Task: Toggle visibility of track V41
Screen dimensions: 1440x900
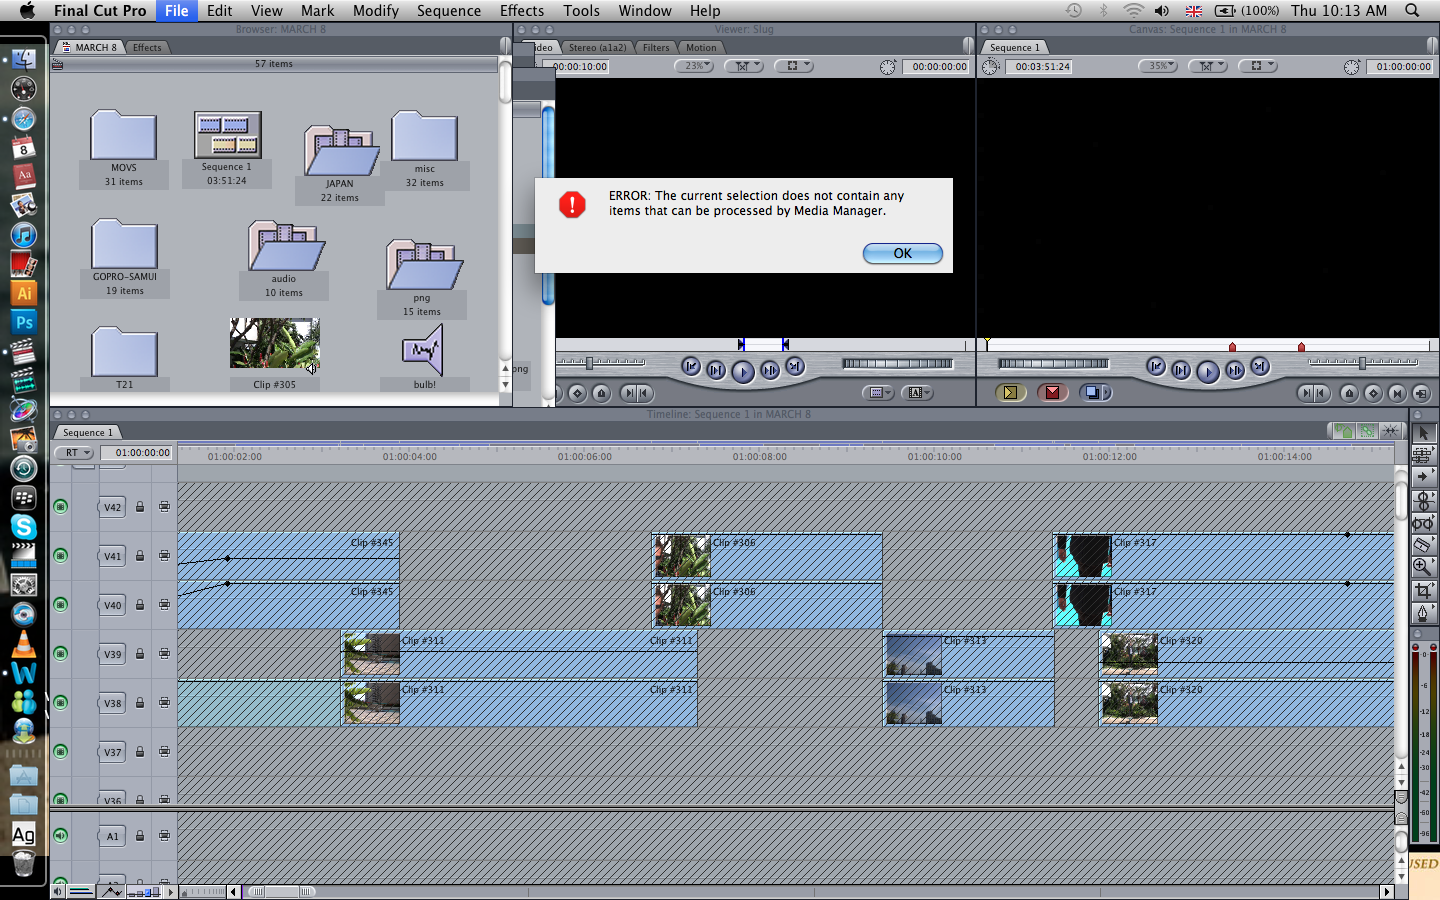Action: click(x=61, y=556)
